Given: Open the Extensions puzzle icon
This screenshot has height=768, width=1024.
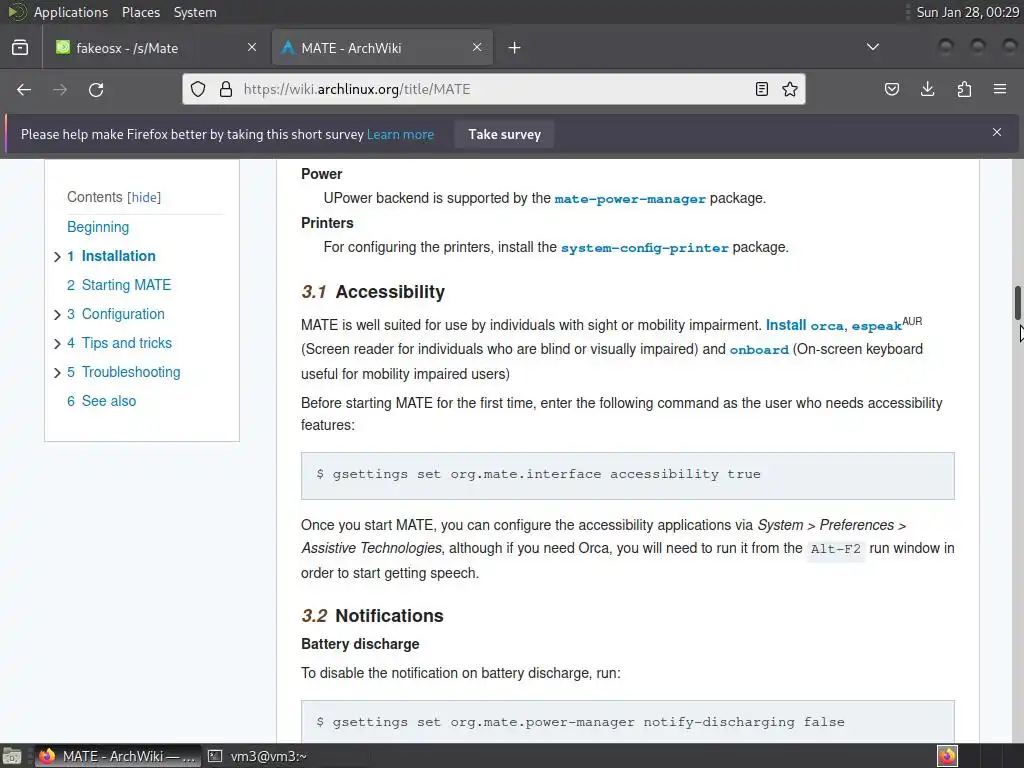Looking at the screenshot, I should pos(964,89).
